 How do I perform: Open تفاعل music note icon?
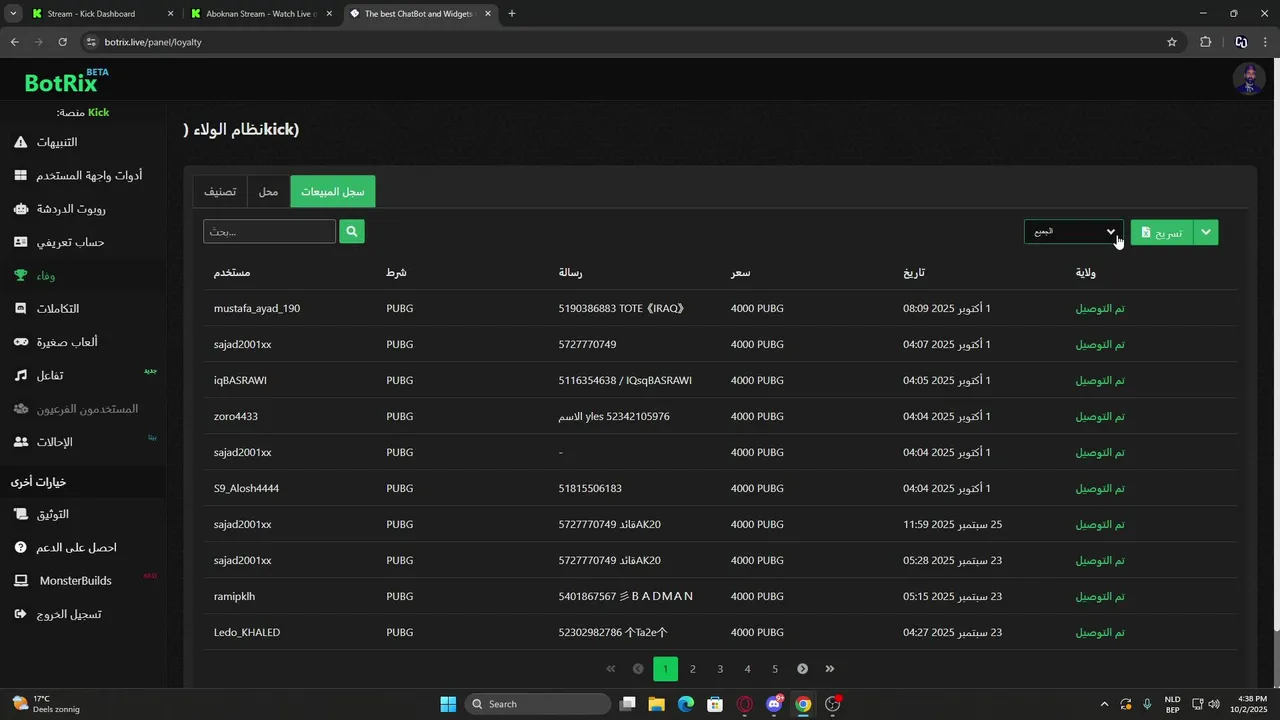pyautogui.click(x=20, y=375)
